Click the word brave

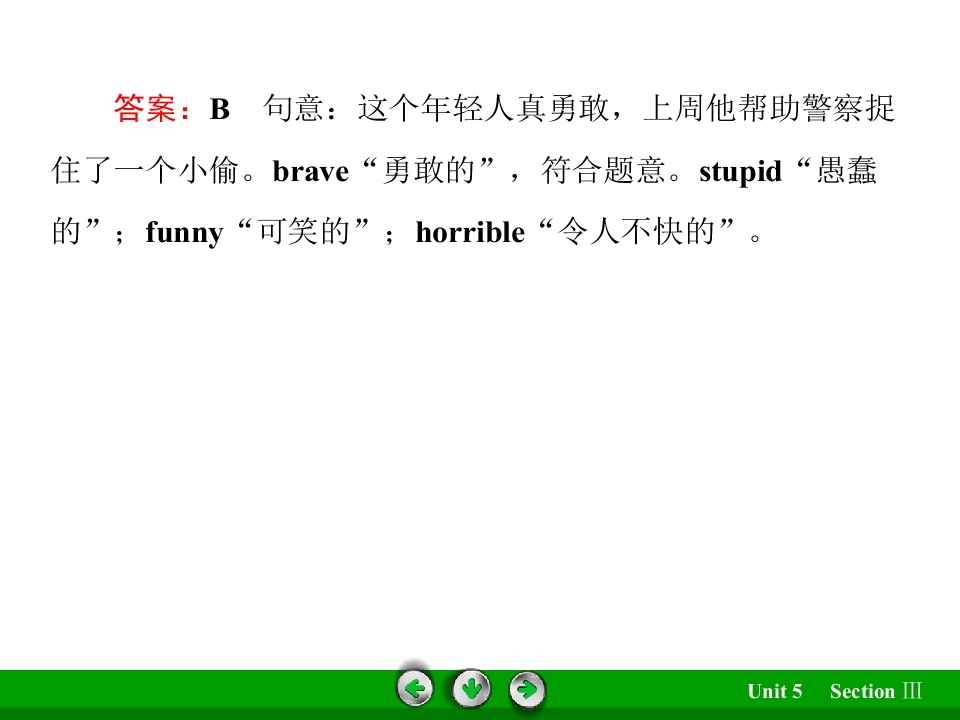[310, 171]
